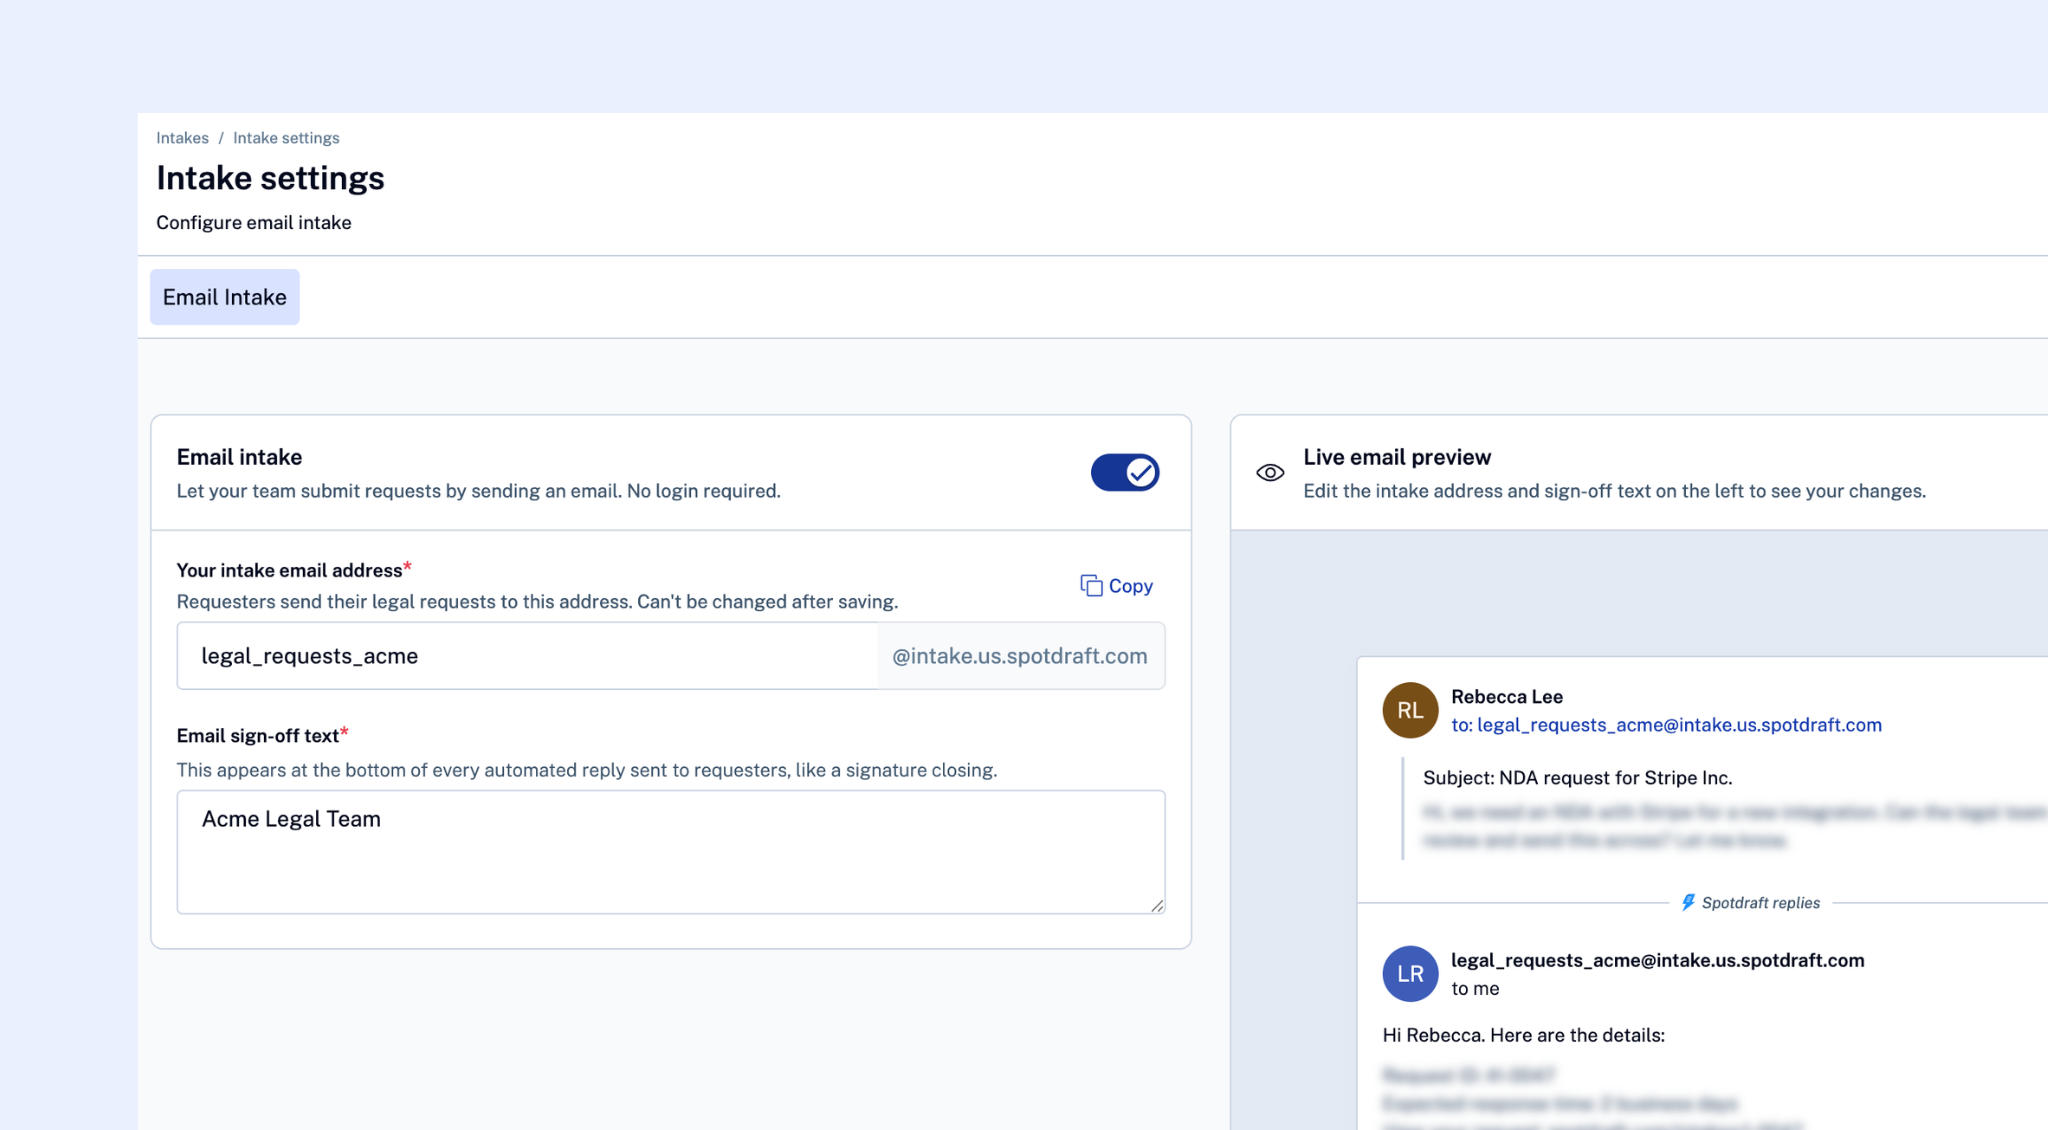Image resolution: width=2048 pixels, height=1130 pixels.
Task: Click the Intake settings page heading
Action: click(270, 178)
